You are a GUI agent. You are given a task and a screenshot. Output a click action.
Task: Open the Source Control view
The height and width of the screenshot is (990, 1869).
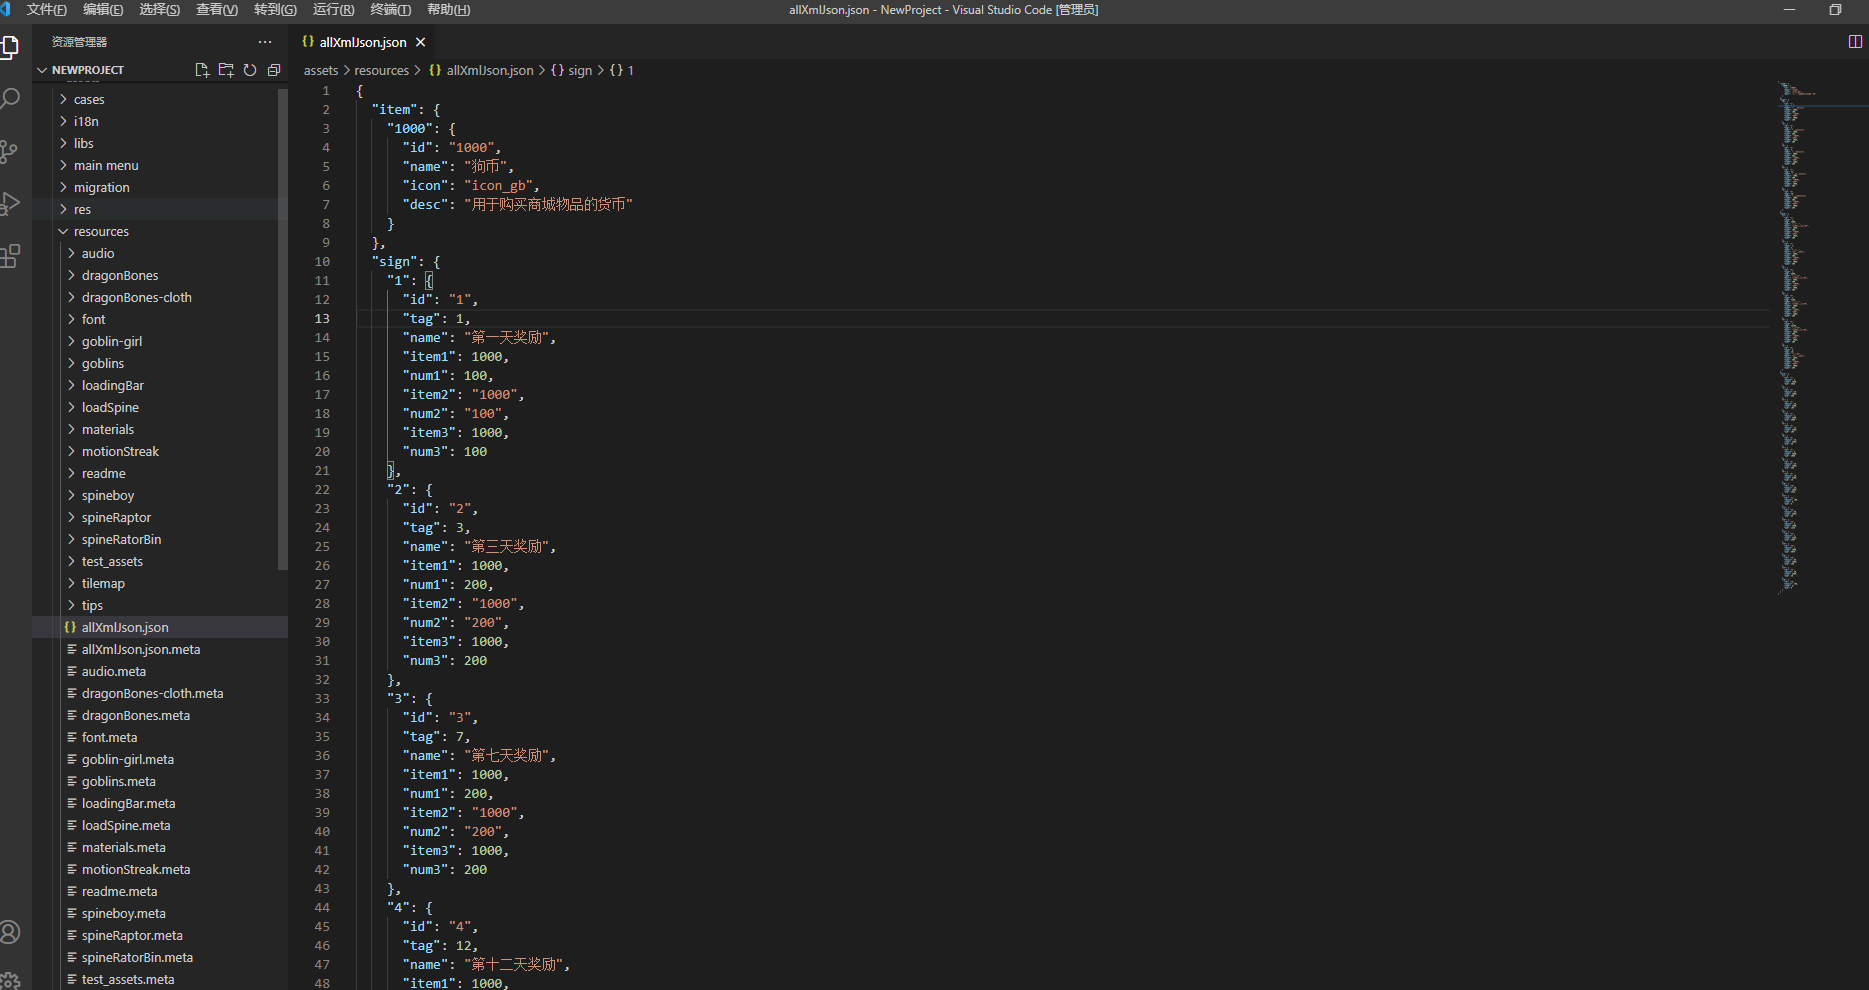click(x=10, y=152)
